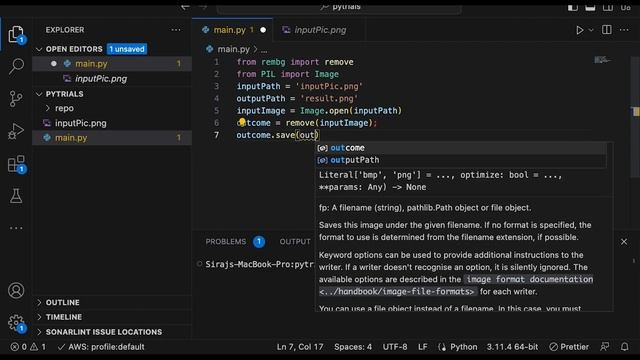Open Explorer panel more actions ellipsis
This screenshot has width=640, height=360.
point(176,30)
